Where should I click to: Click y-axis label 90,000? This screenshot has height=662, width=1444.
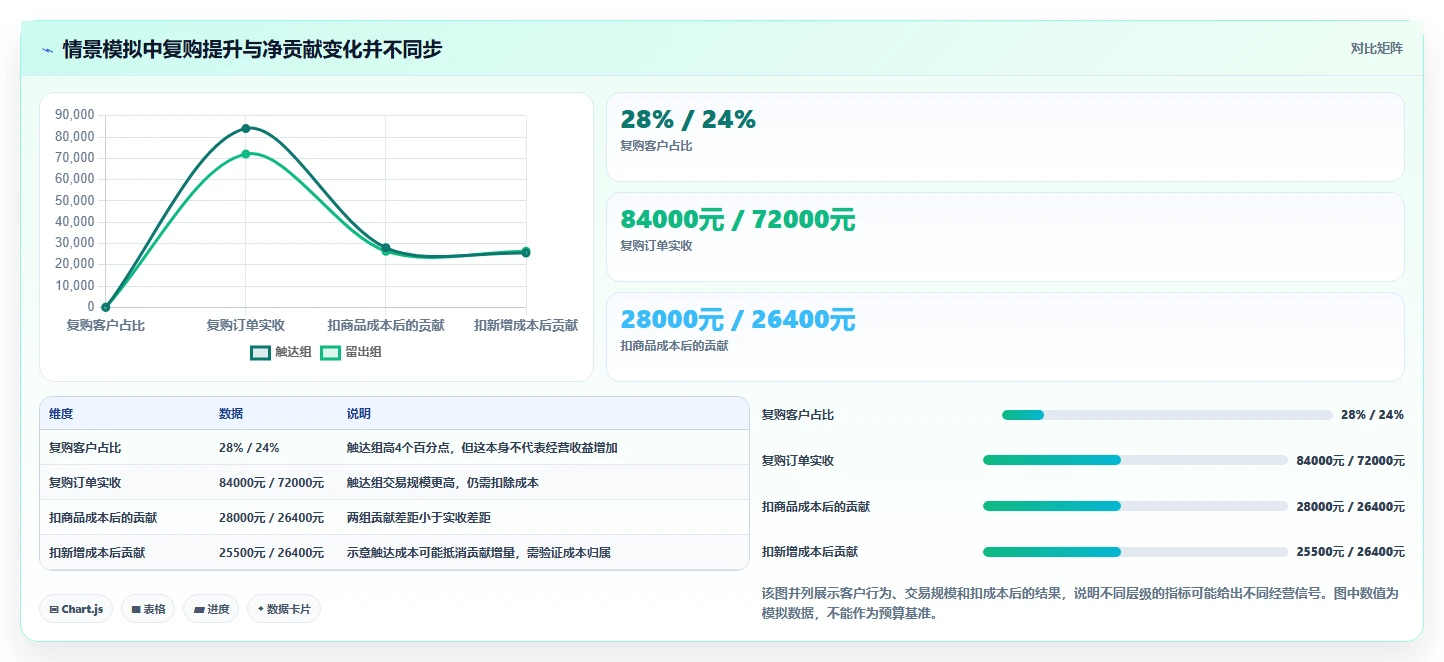coord(75,115)
